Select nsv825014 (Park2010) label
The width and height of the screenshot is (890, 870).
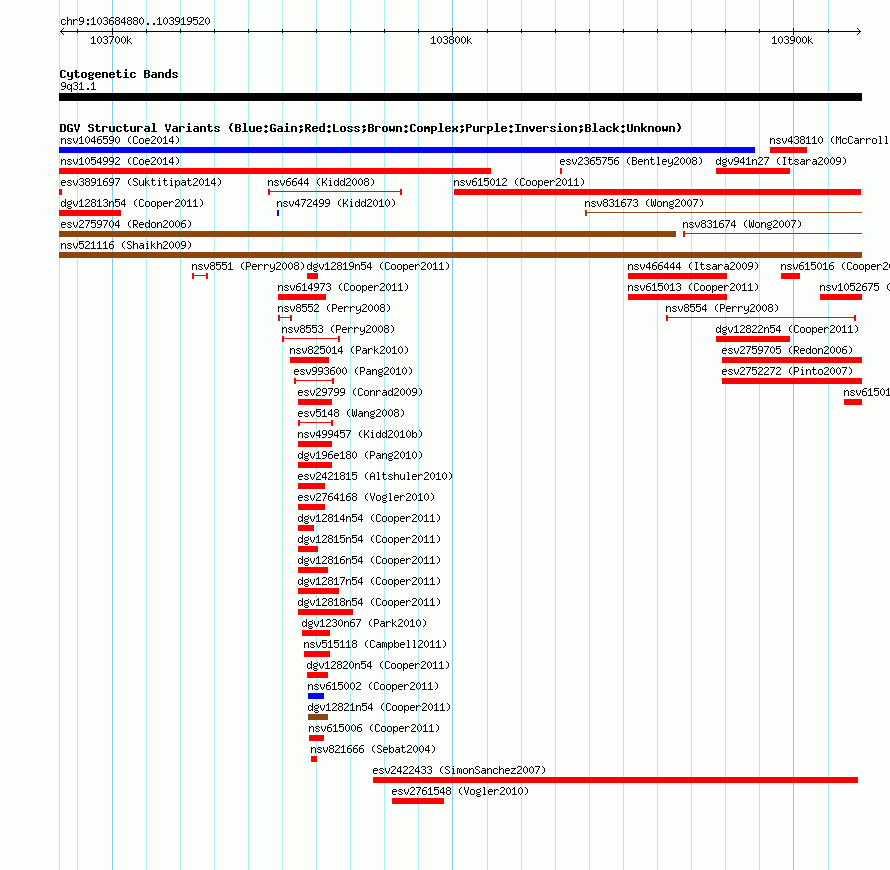tap(349, 350)
